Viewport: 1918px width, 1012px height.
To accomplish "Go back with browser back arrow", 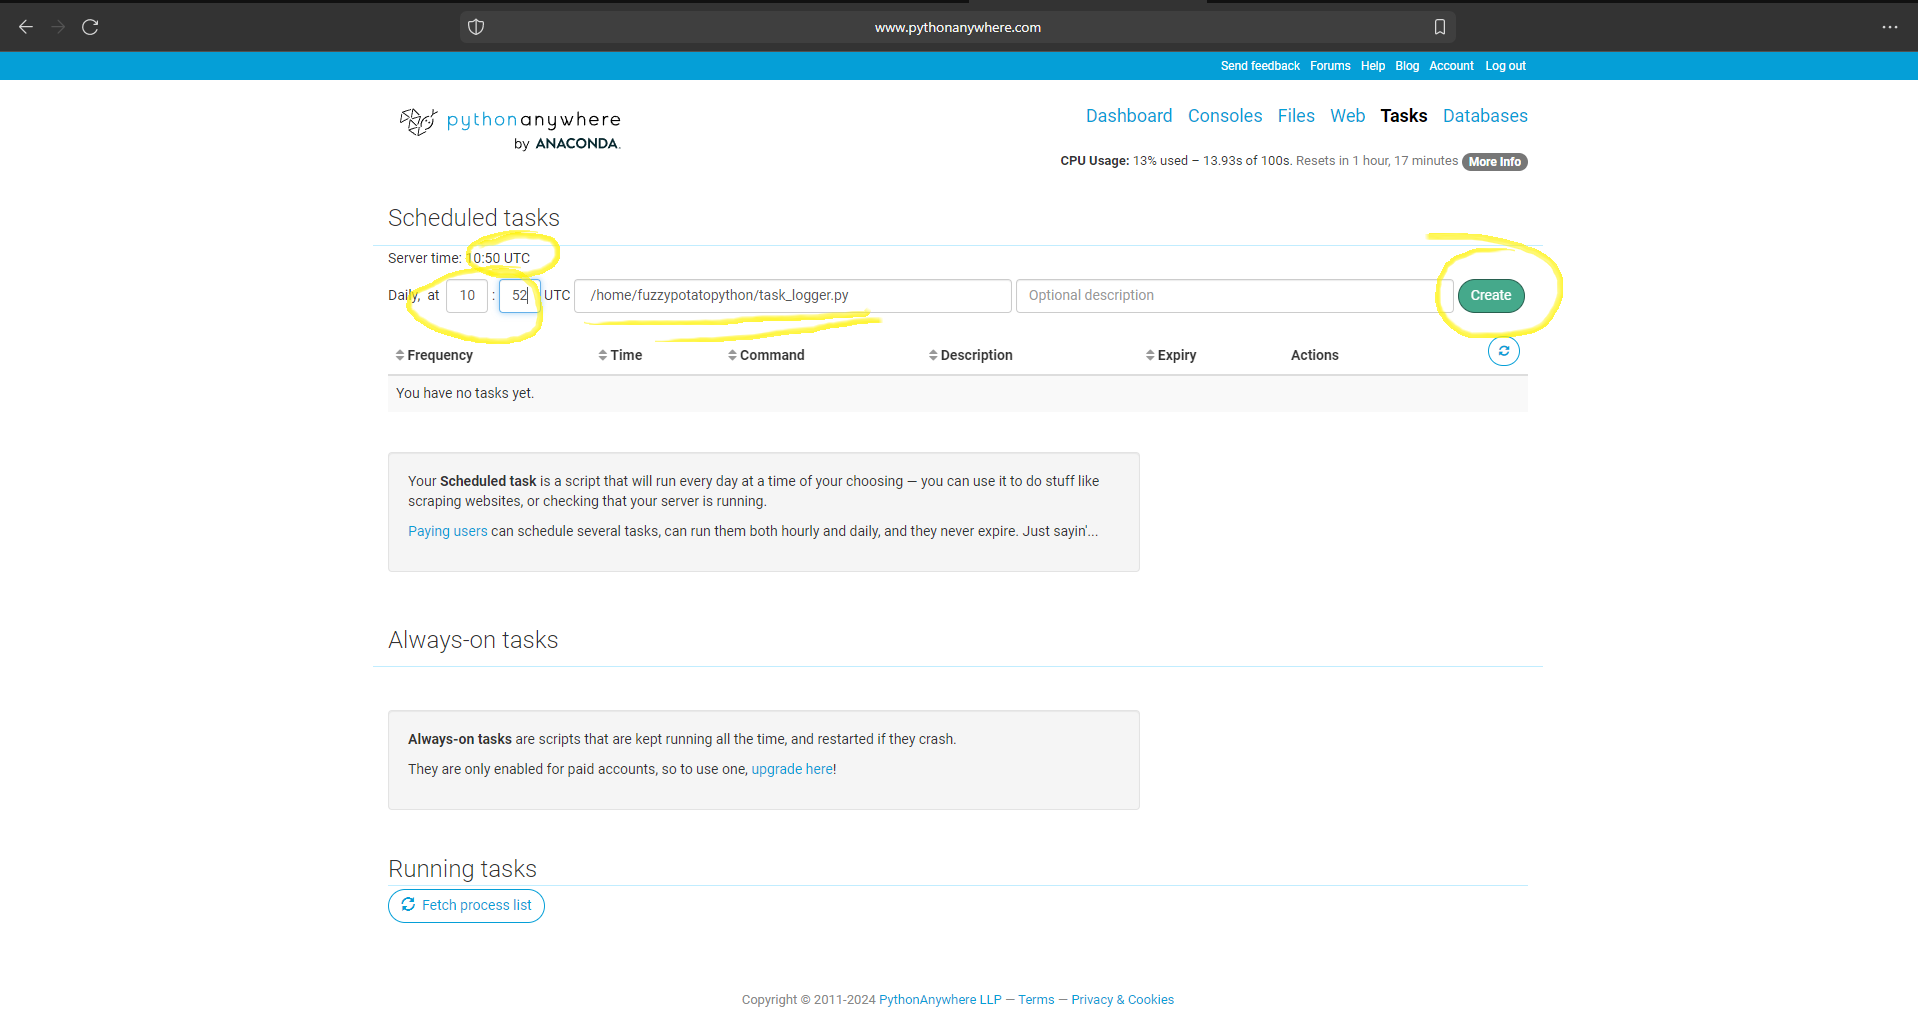I will (x=26, y=27).
